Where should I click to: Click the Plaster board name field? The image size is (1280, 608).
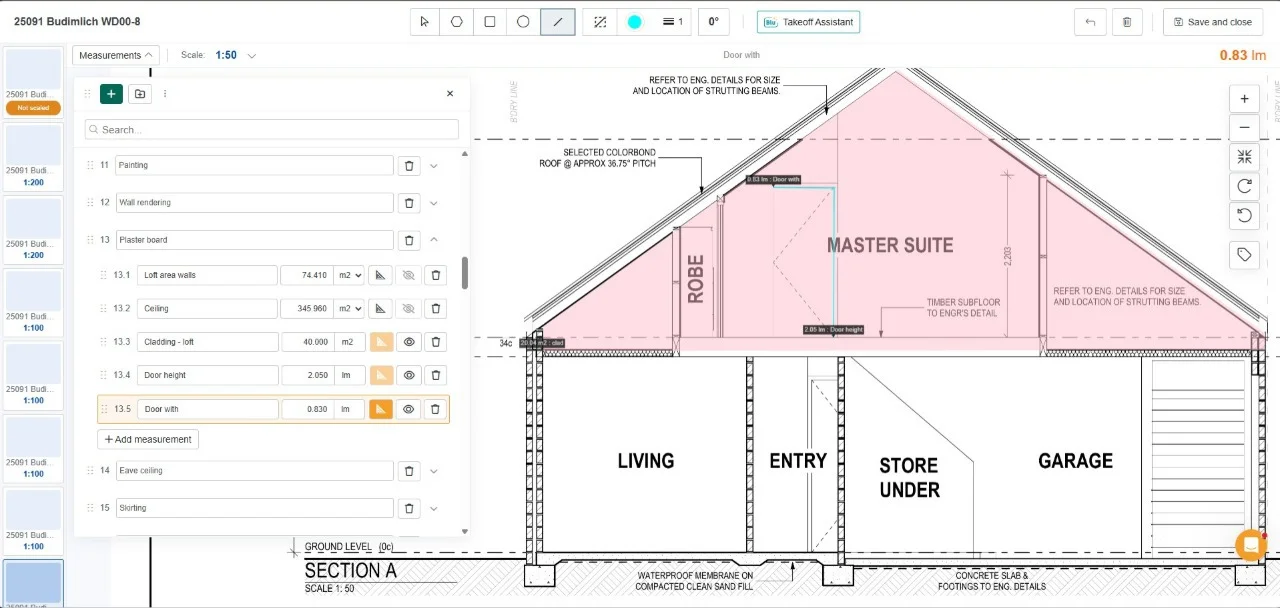tap(255, 240)
